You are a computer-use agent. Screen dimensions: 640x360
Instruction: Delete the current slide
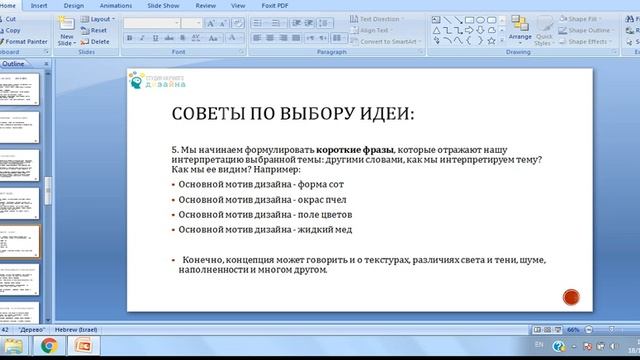(95, 41)
